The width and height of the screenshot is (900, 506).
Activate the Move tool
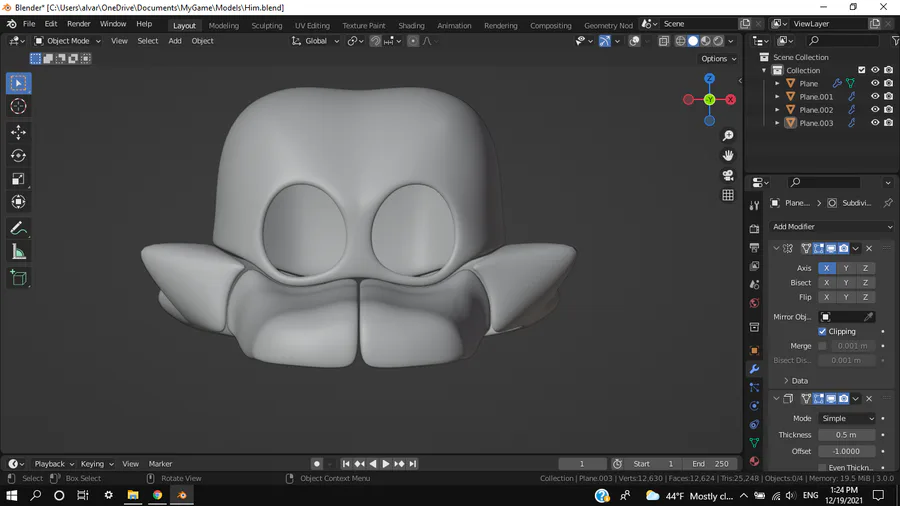pos(18,132)
